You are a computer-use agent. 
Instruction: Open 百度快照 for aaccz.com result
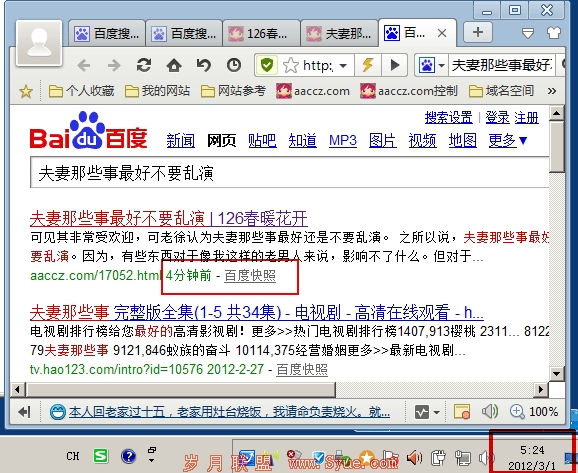250,275
